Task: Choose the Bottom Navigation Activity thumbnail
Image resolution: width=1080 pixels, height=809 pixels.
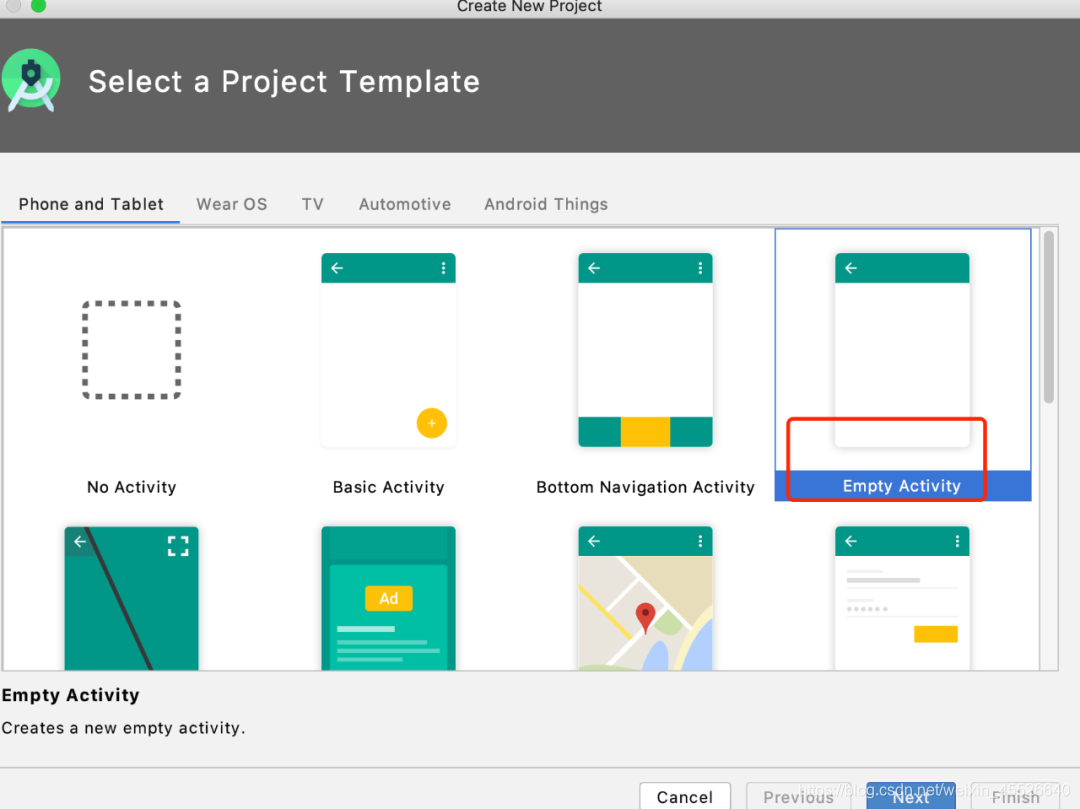Action: (645, 350)
